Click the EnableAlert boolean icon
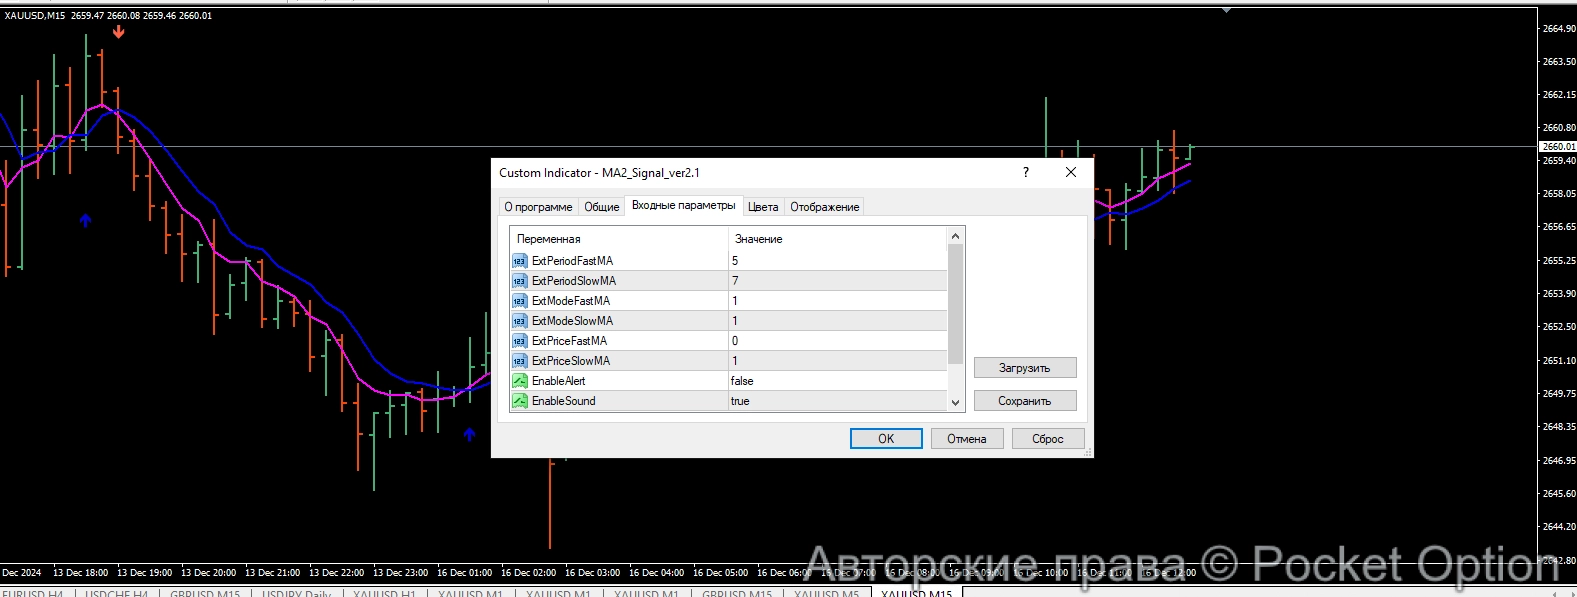 pyautogui.click(x=520, y=381)
